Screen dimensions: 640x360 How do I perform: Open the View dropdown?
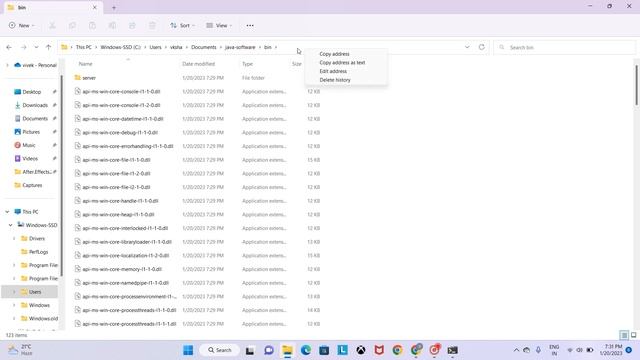(219, 25)
